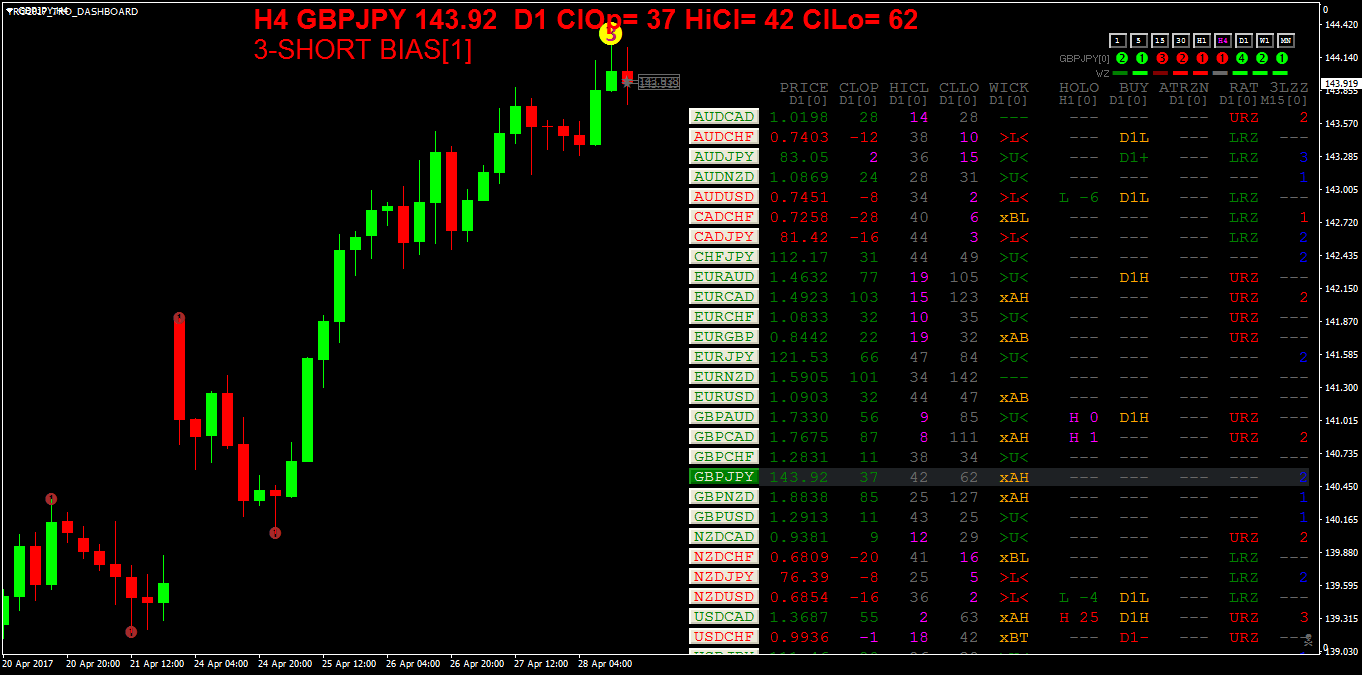
Task: Load the GBPNZD pair button
Action: click(x=724, y=497)
